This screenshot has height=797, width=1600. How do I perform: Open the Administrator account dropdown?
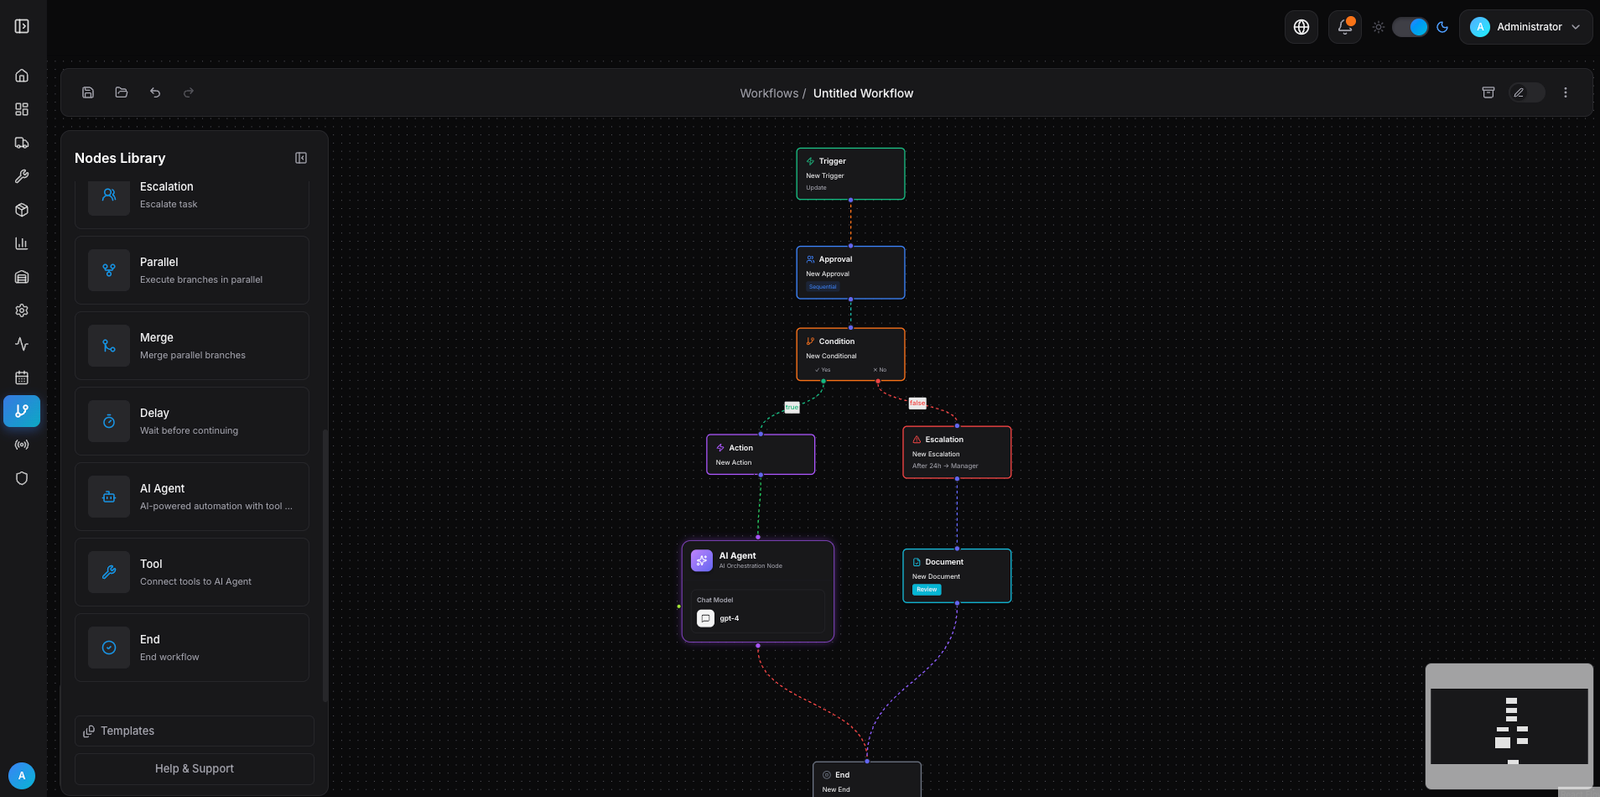(1526, 27)
